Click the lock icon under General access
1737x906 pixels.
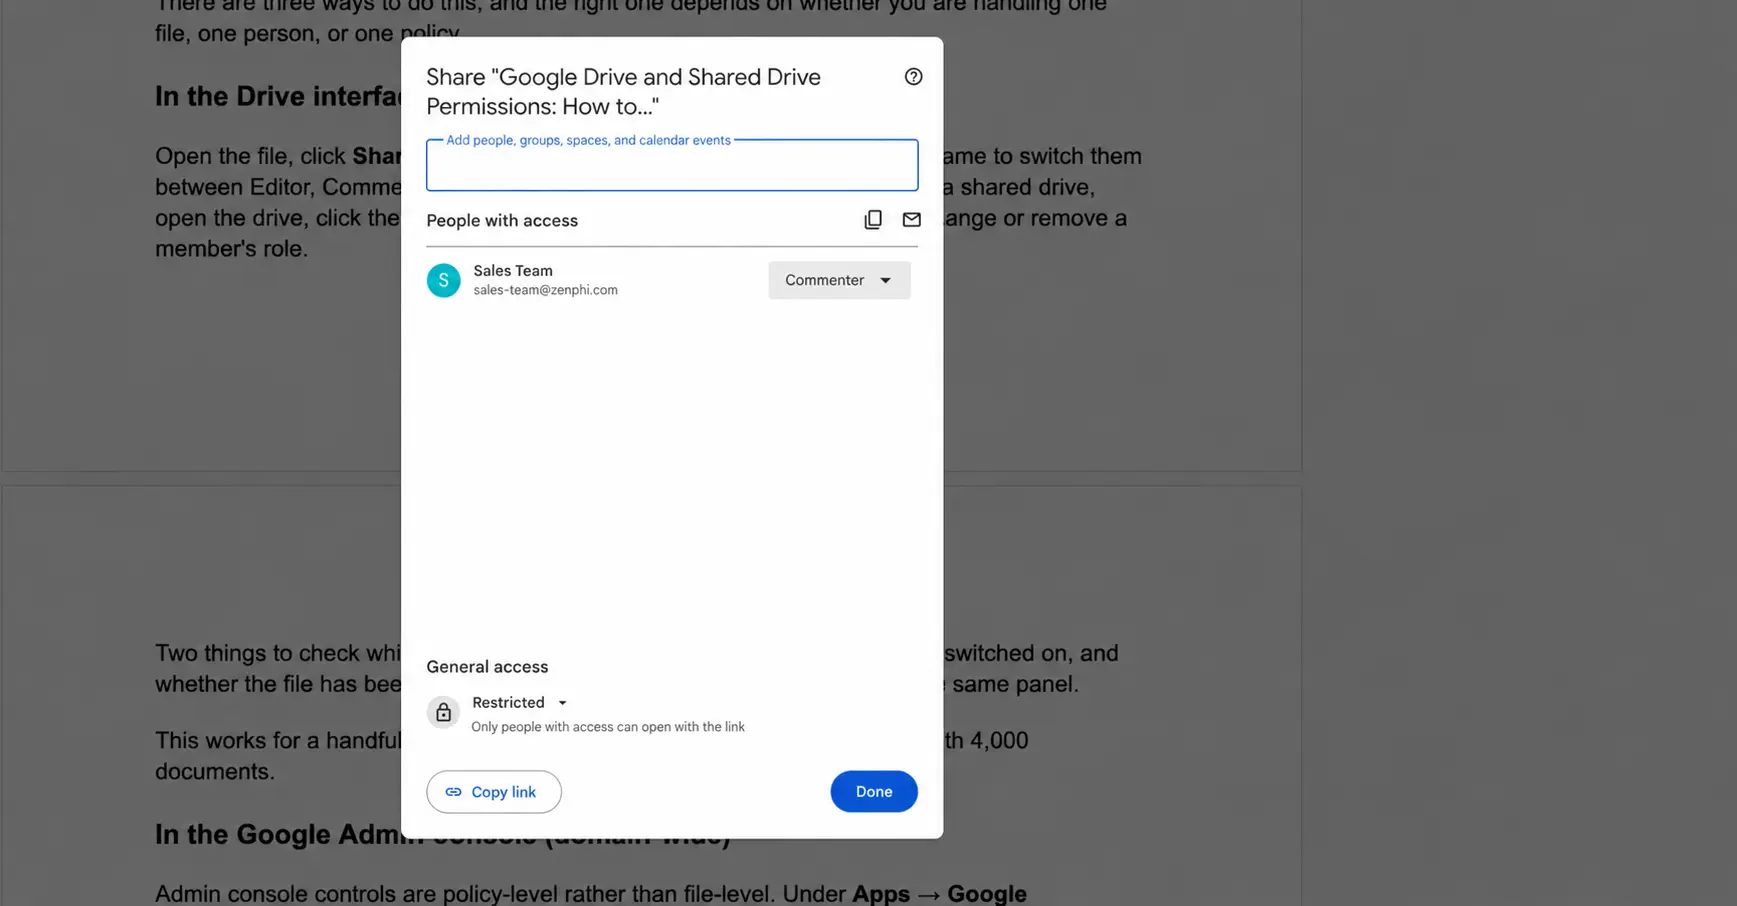click(x=443, y=712)
